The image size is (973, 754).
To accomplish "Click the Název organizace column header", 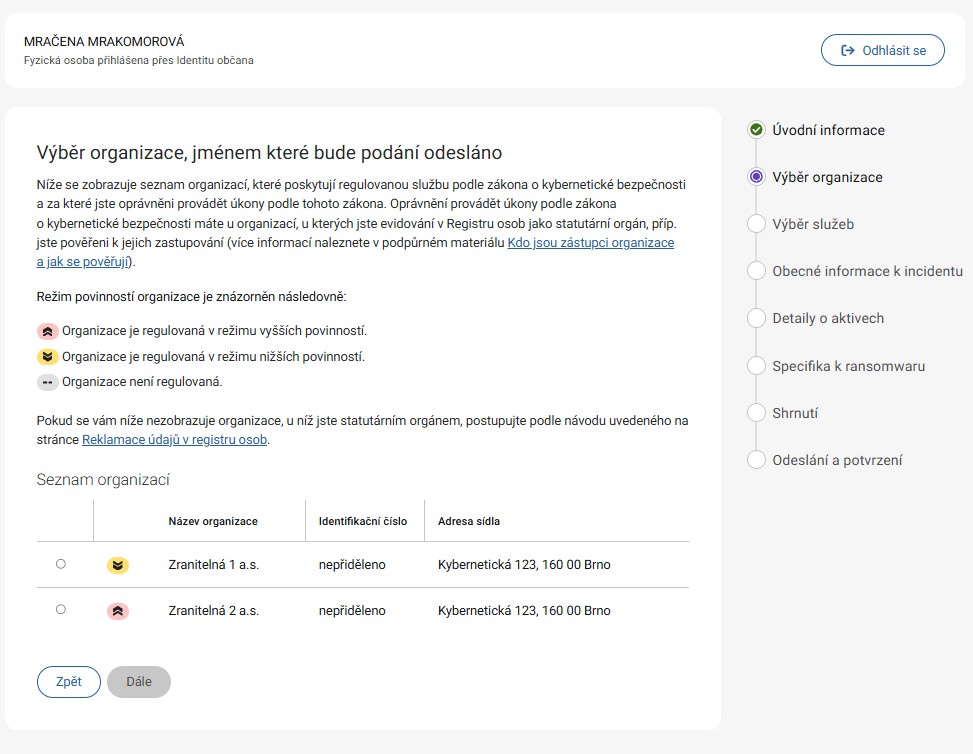I will (213, 521).
